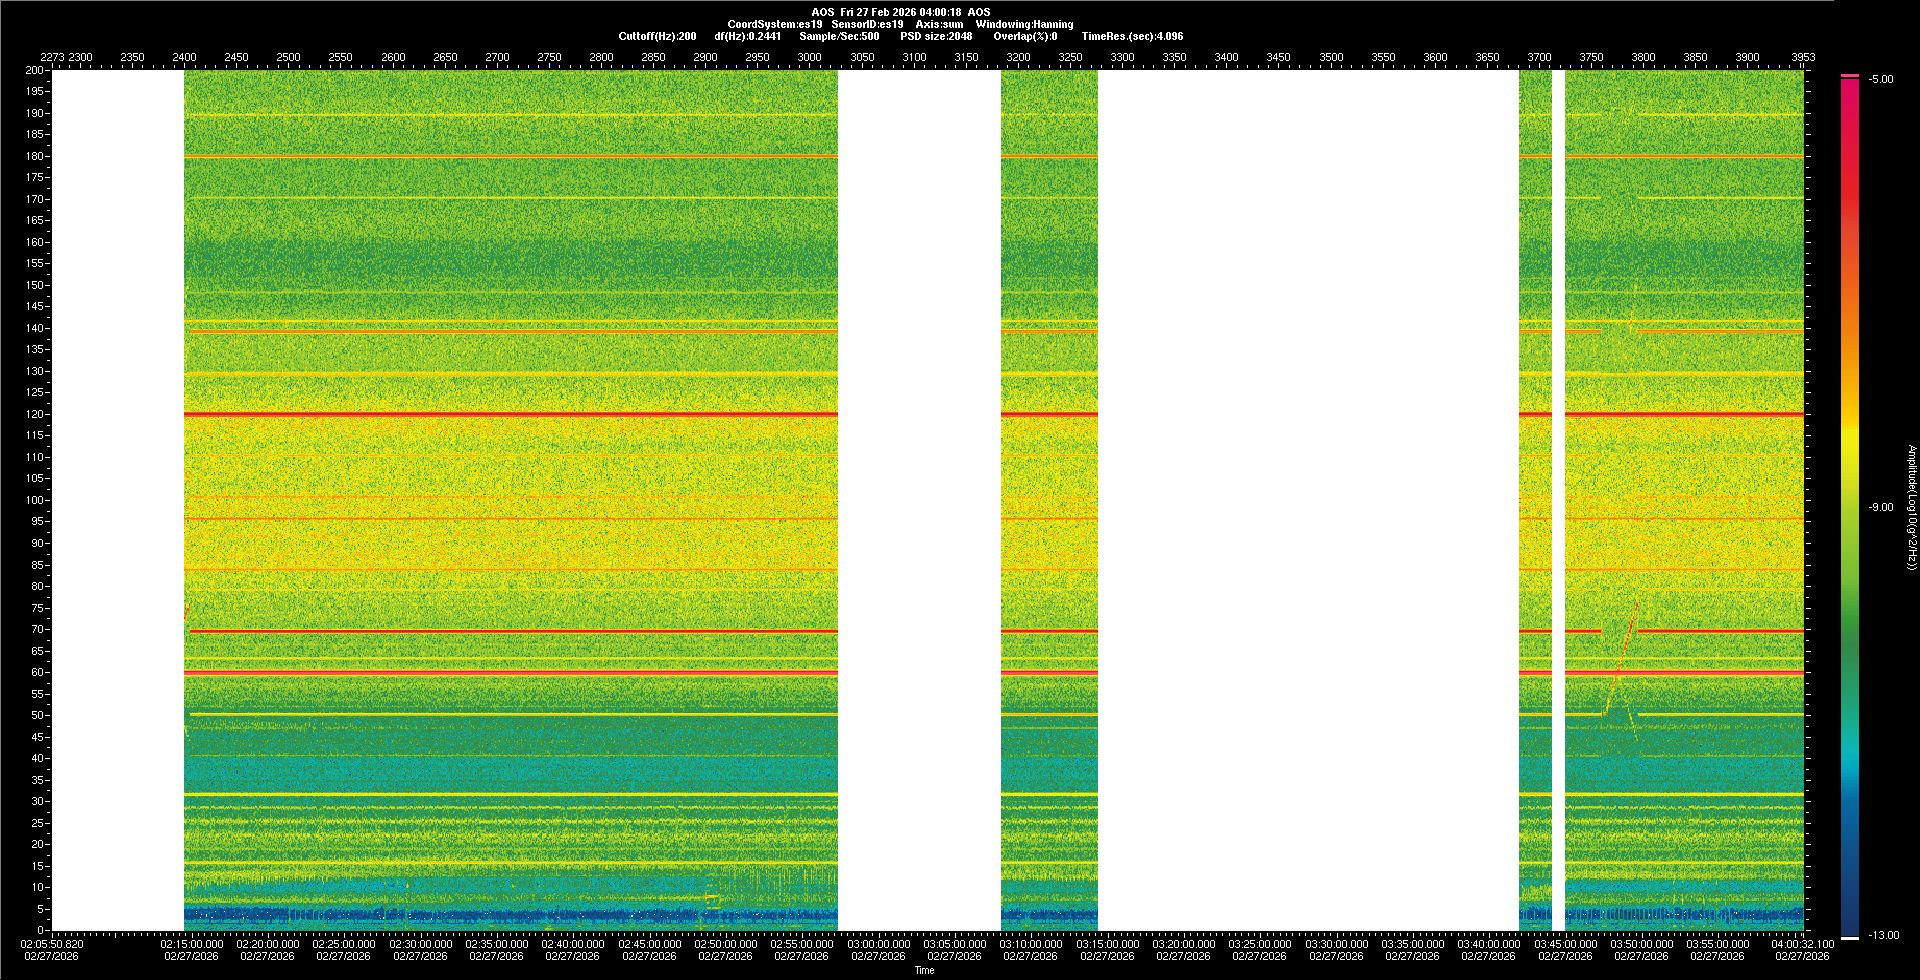Screen dimensions: 1920x980
Task: Click the -5.00 label on the color scale
Action: (x=1881, y=79)
